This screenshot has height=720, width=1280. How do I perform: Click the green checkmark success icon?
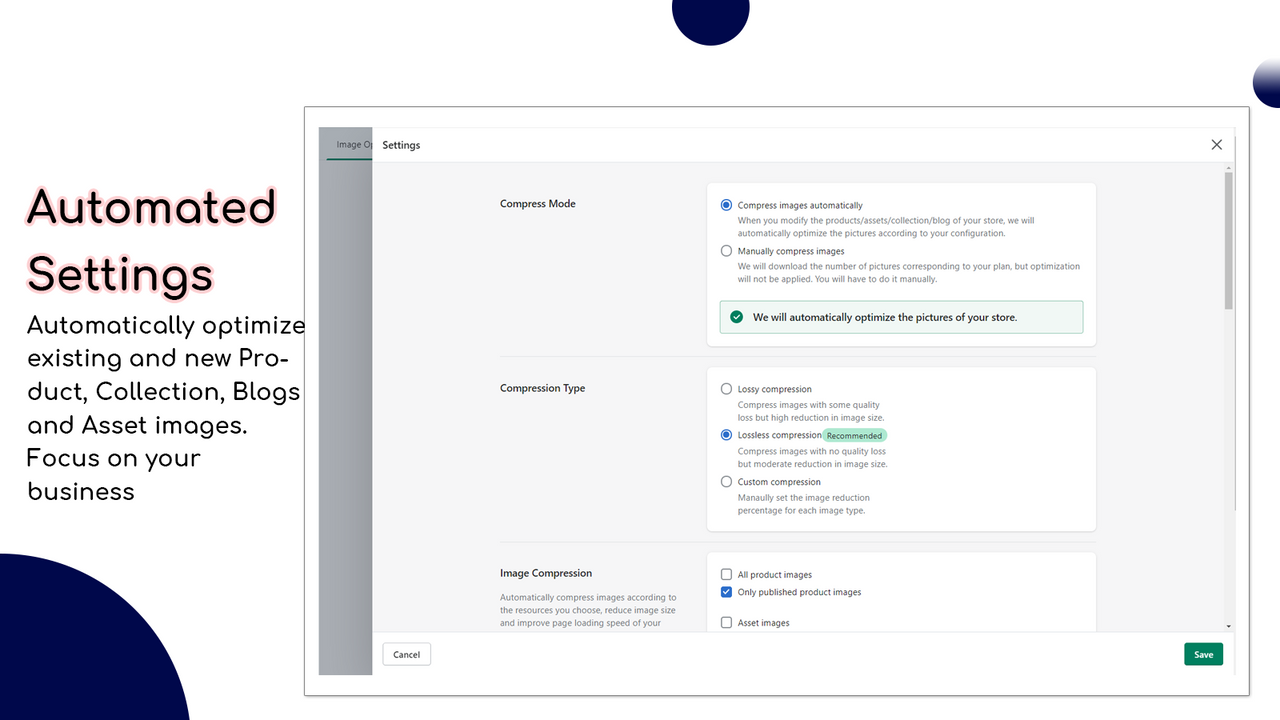point(736,317)
